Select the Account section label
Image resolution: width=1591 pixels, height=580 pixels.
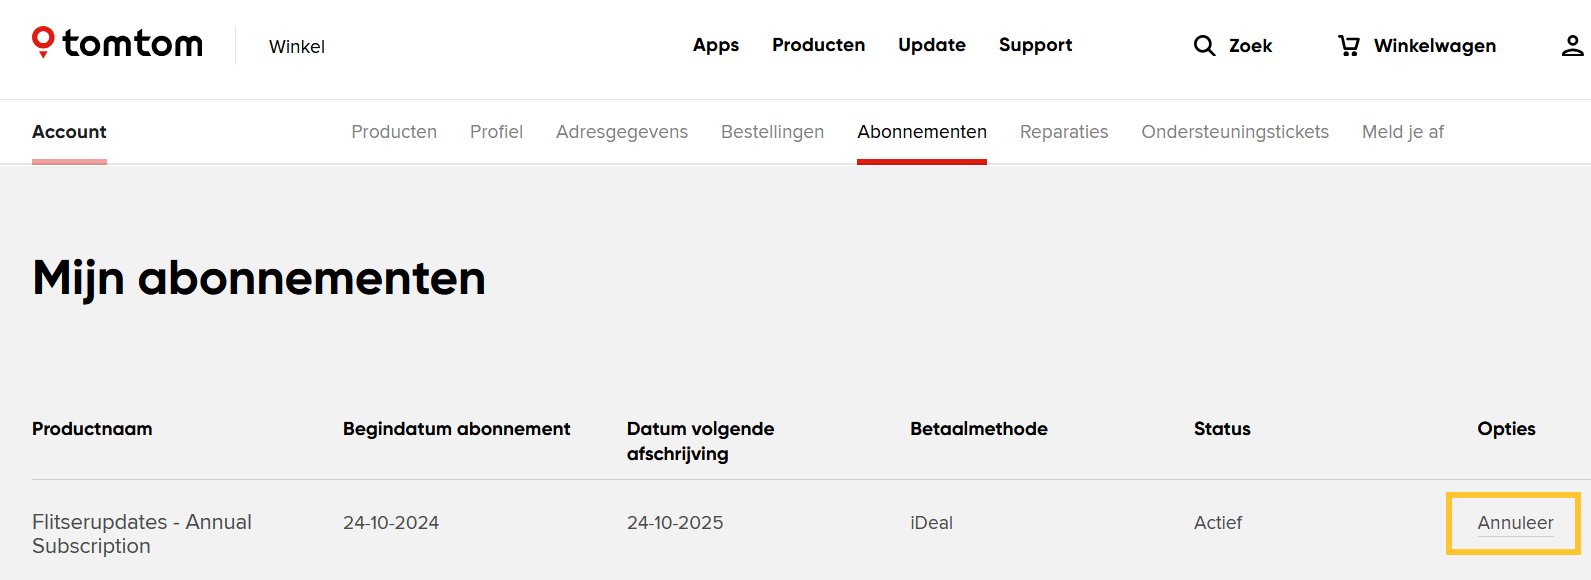coord(69,131)
